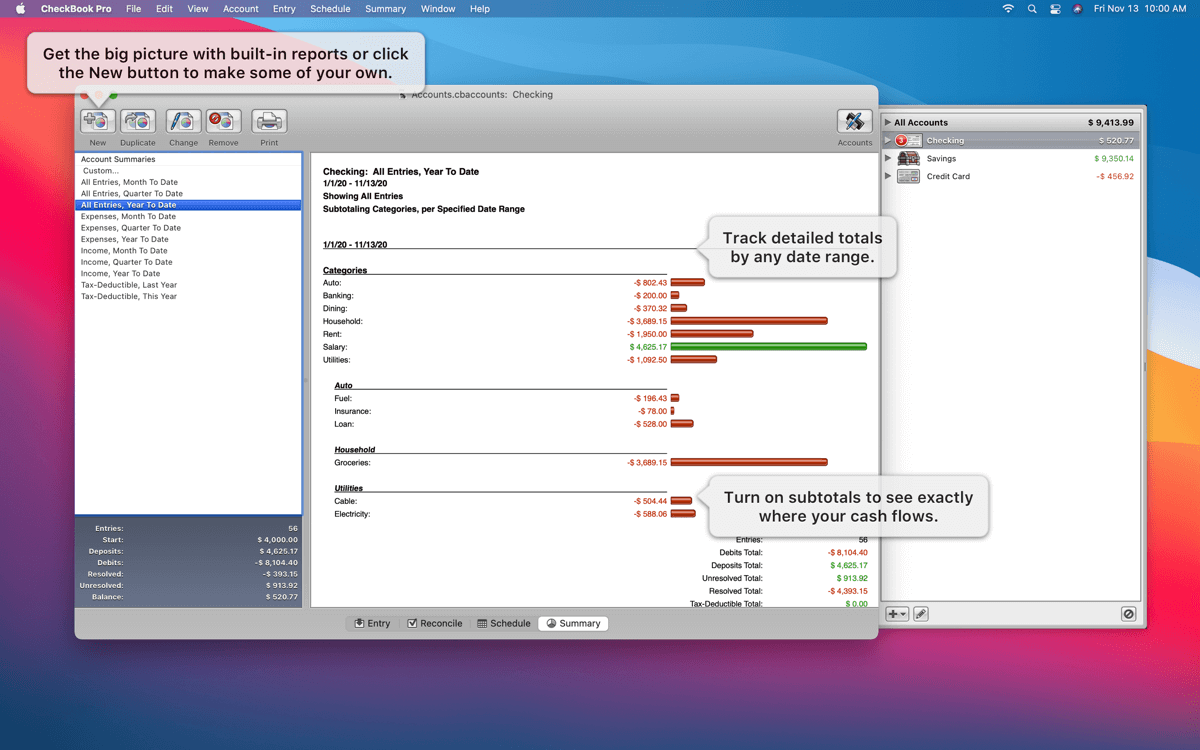This screenshot has width=1200, height=750.
Task: Open the Window menu
Action: (x=438, y=9)
